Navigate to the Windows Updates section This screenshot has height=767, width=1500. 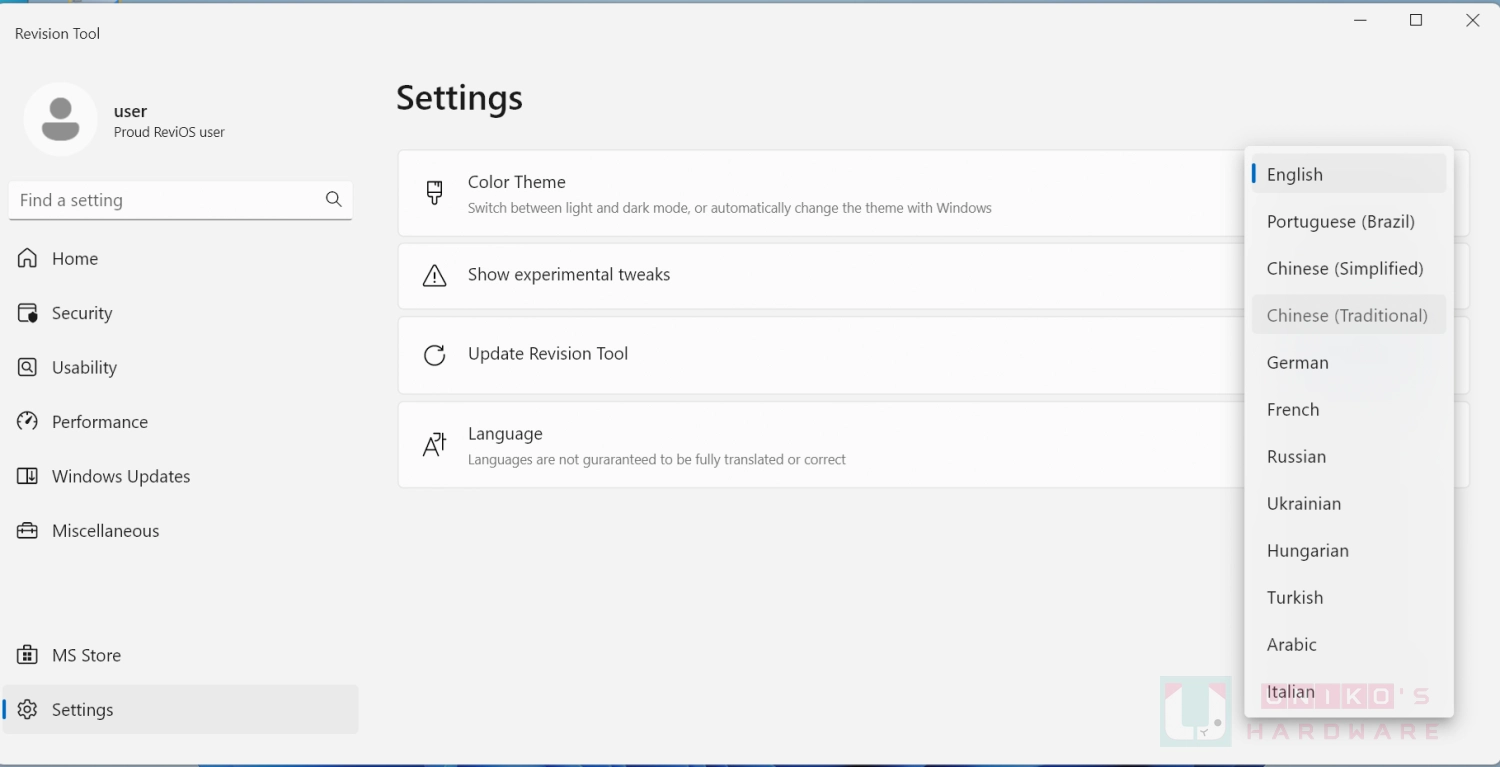(x=120, y=476)
